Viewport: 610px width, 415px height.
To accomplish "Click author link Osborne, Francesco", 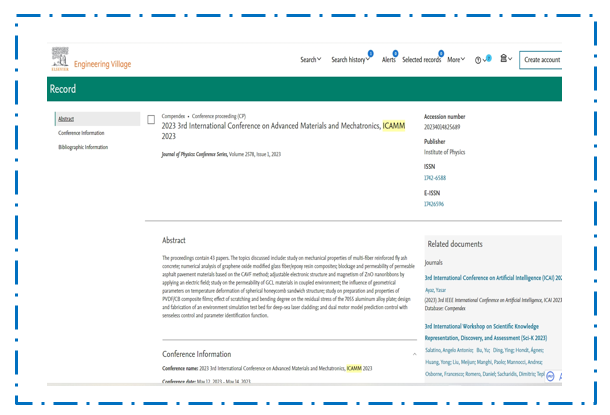I will coord(444,374).
